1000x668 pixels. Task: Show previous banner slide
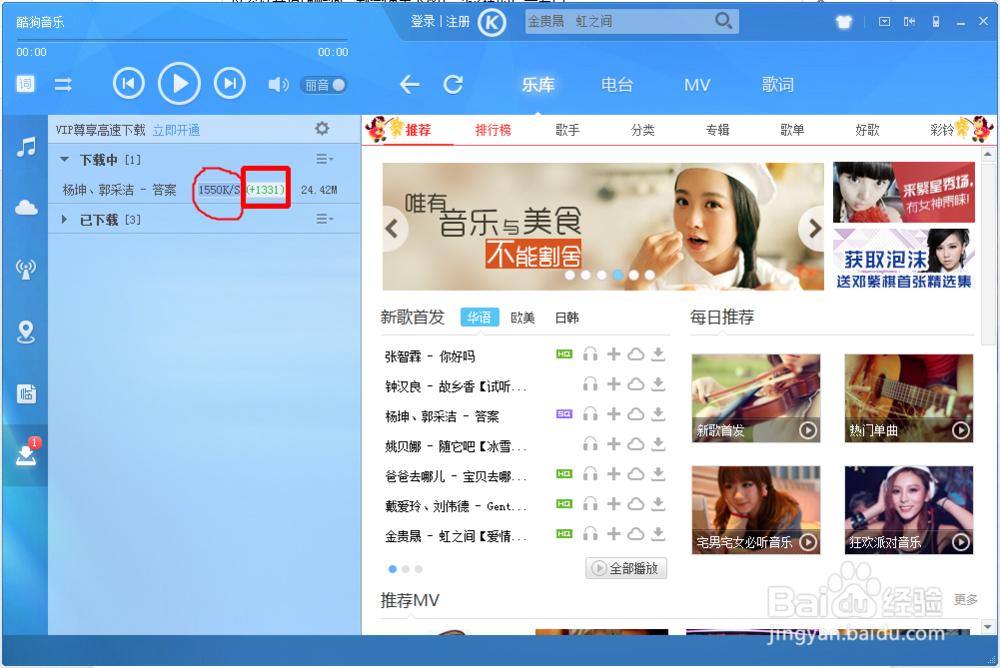click(392, 228)
